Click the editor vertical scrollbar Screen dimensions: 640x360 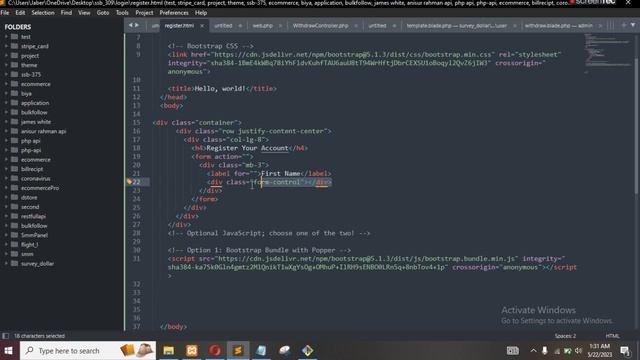coord(636,127)
